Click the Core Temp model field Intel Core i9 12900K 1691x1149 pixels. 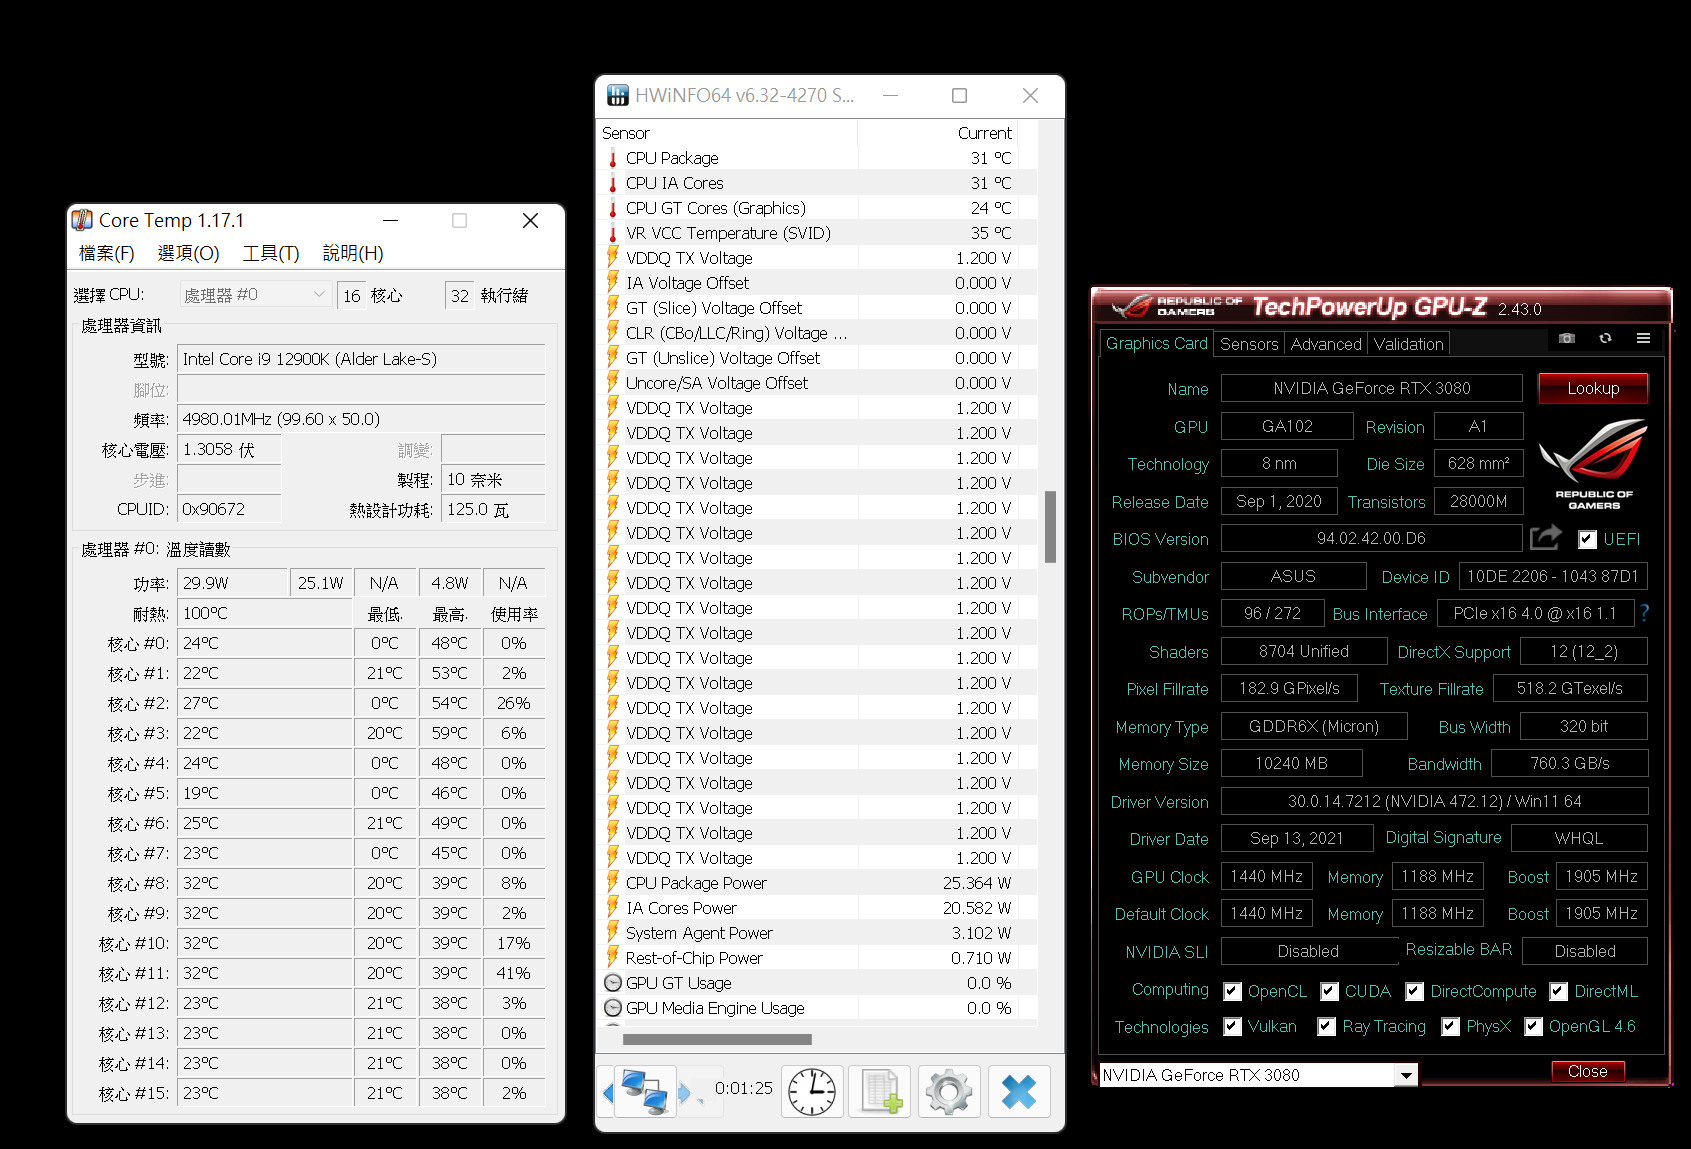tap(361, 359)
